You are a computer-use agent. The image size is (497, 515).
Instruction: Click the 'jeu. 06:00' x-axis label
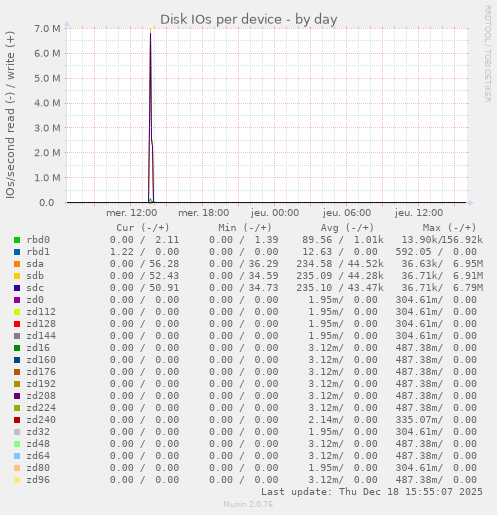point(347,213)
